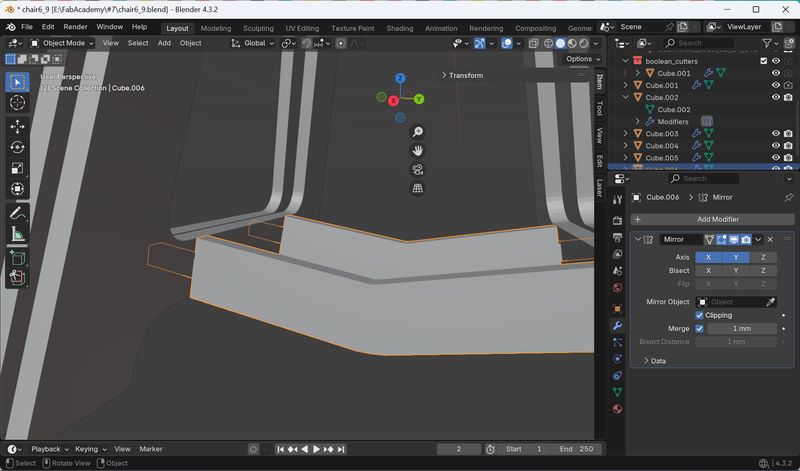Image resolution: width=800 pixels, height=471 pixels.
Task: Open Playback dropdown in timeline
Action: point(49,449)
